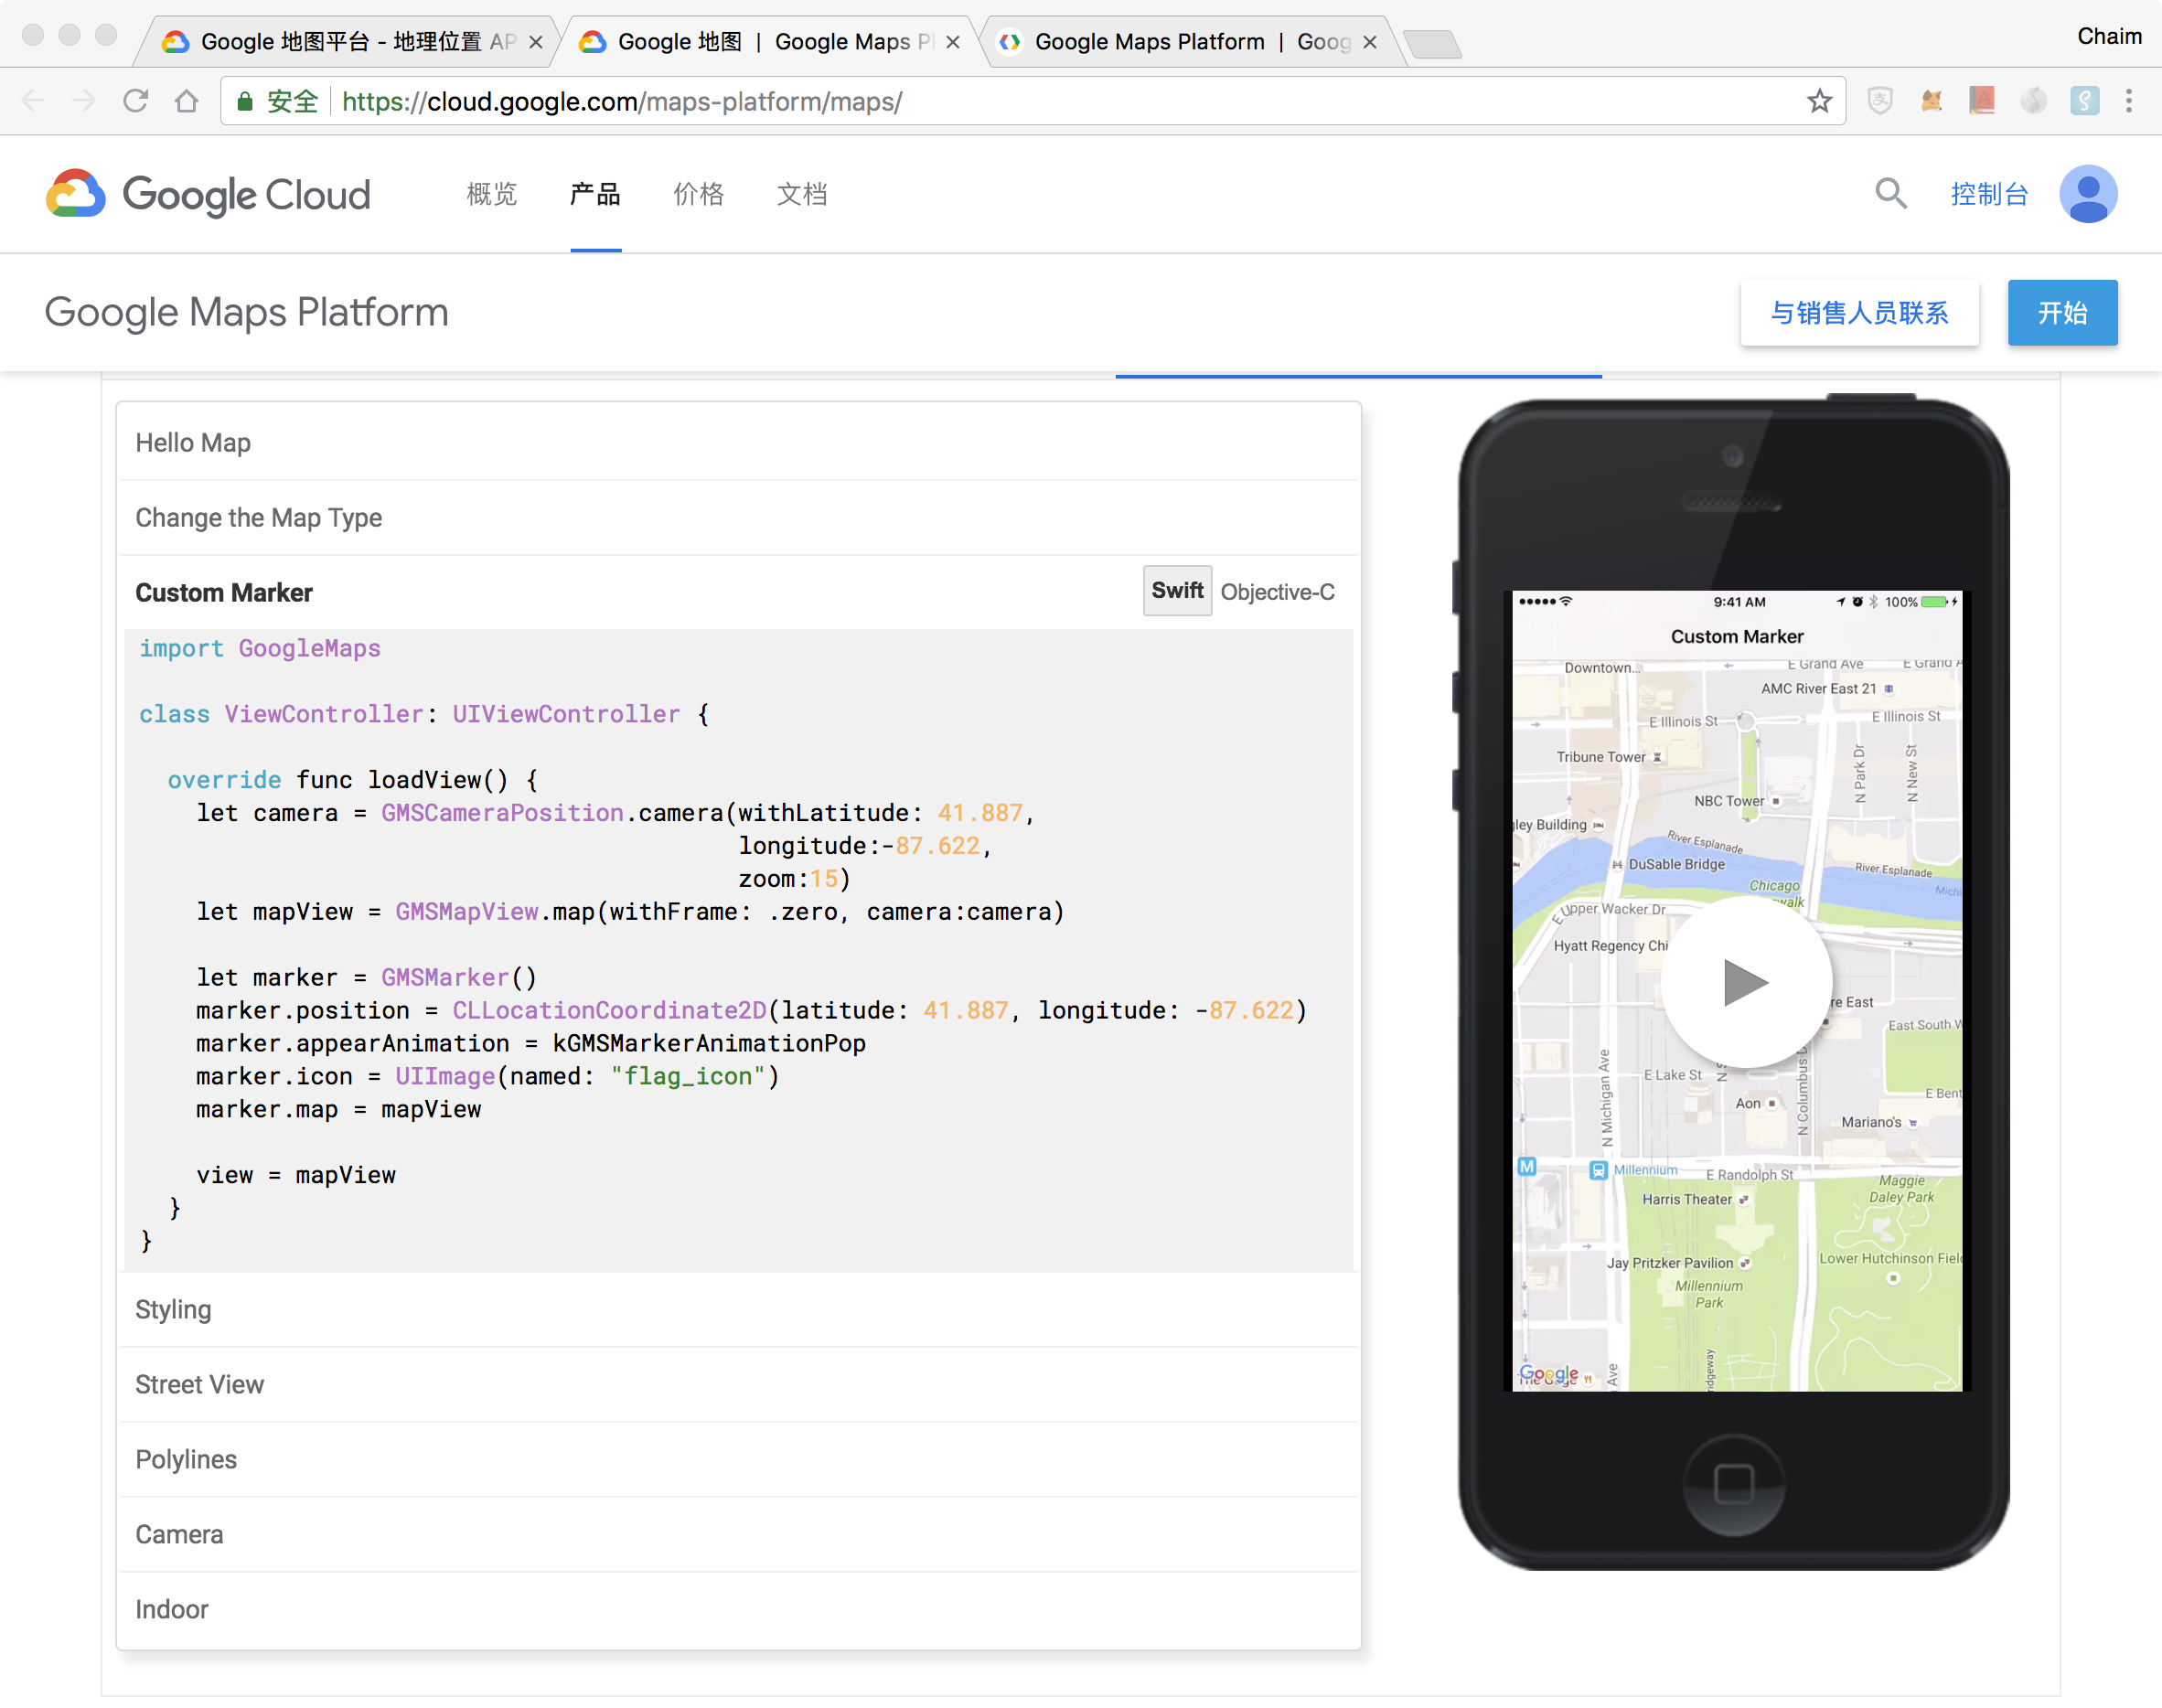The image size is (2162, 1708).
Task: Click the blue 开始 button
Action: pos(2062,313)
